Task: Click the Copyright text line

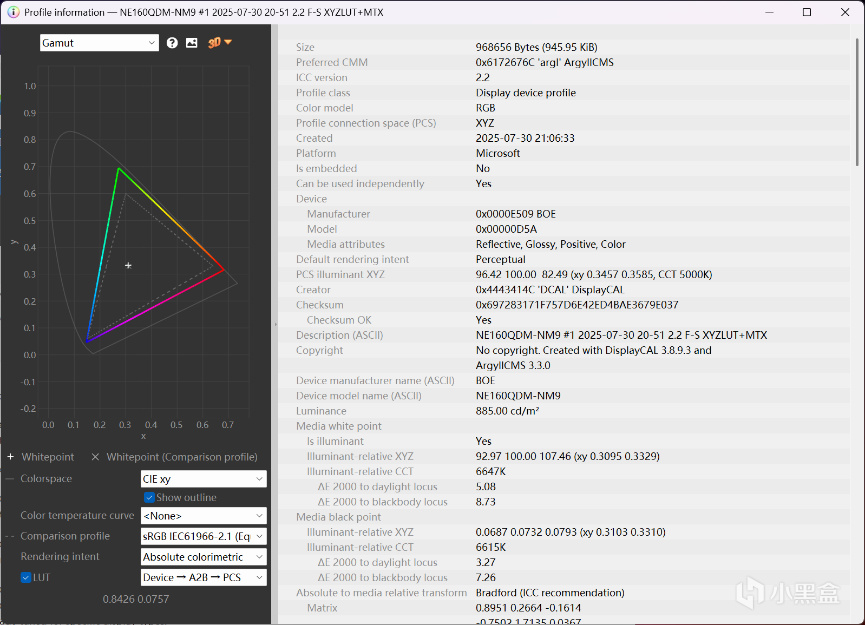Action: [x=594, y=350]
